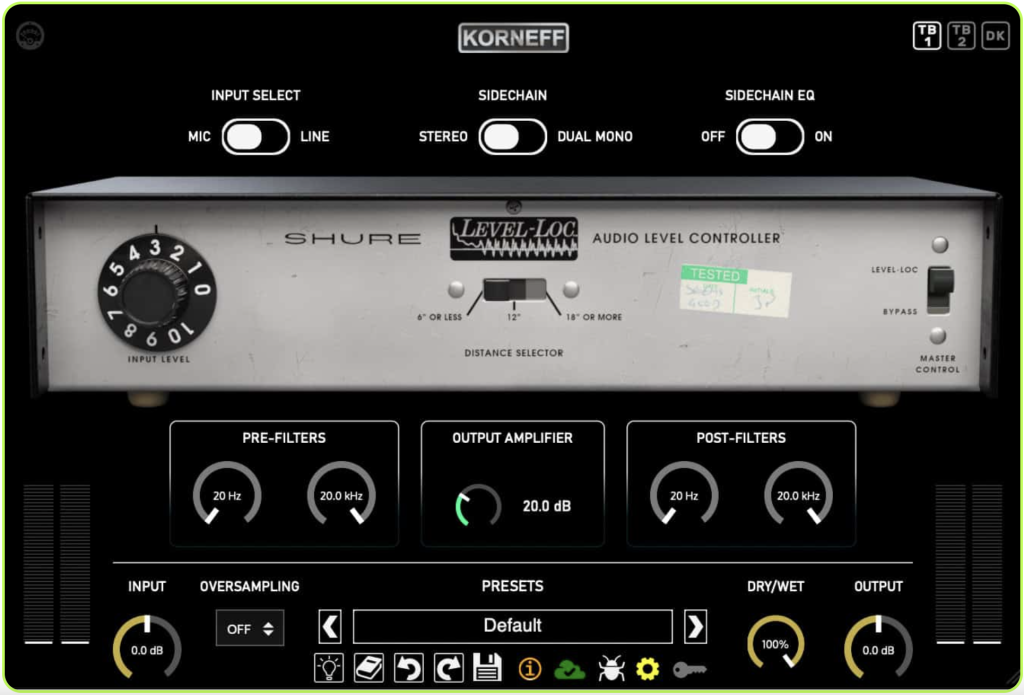Click the LINE label of Input Select

[x=315, y=137]
